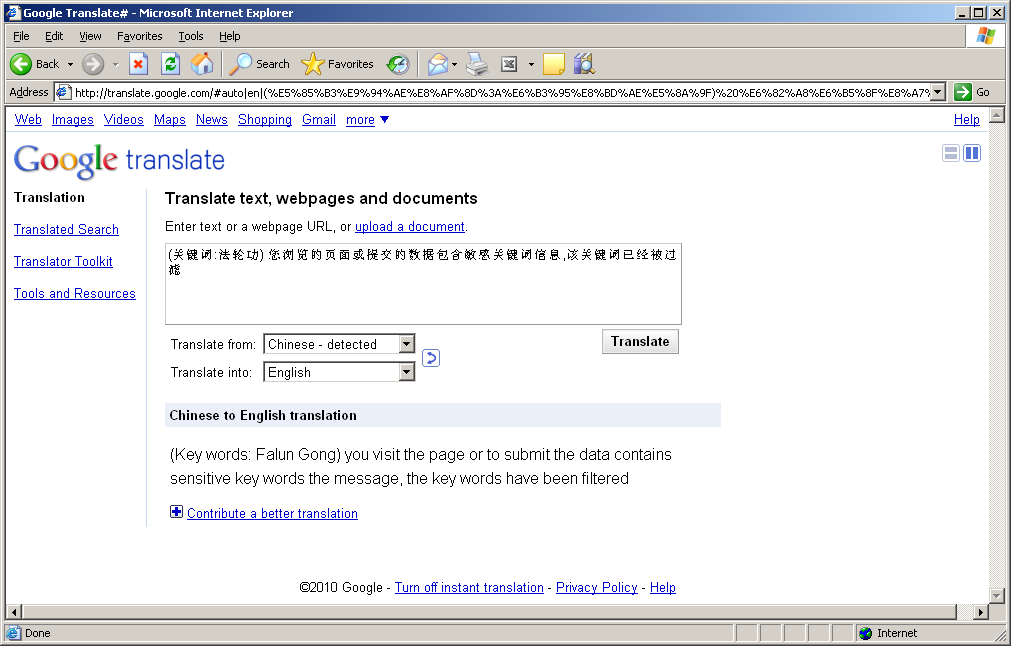Click the Go button next to address bar
This screenshot has width=1011, height=646.
[972, 92]
